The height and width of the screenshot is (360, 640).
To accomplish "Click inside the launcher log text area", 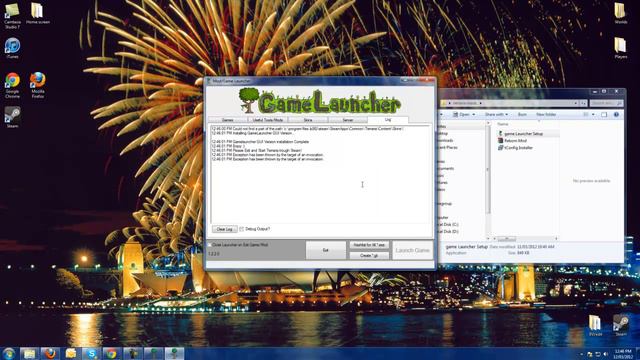I will click(320, 174).
